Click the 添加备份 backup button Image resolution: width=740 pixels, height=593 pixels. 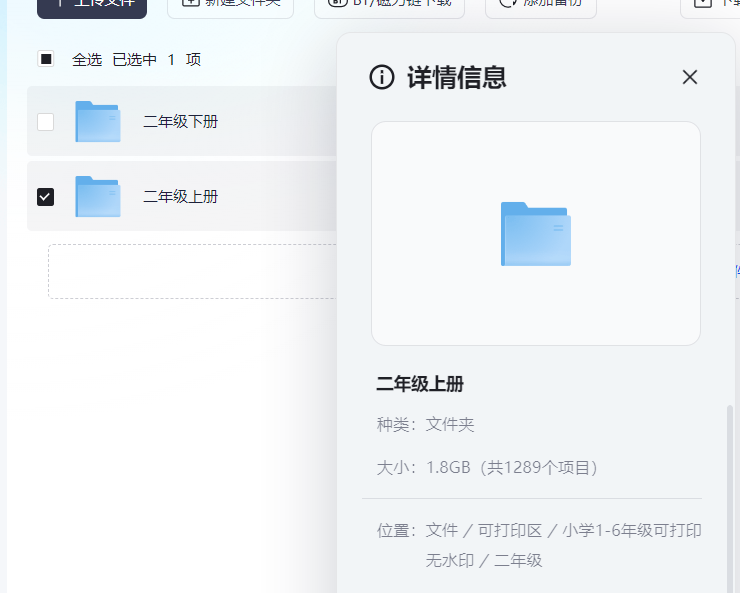pyautogui.click(x=540, y=5)
